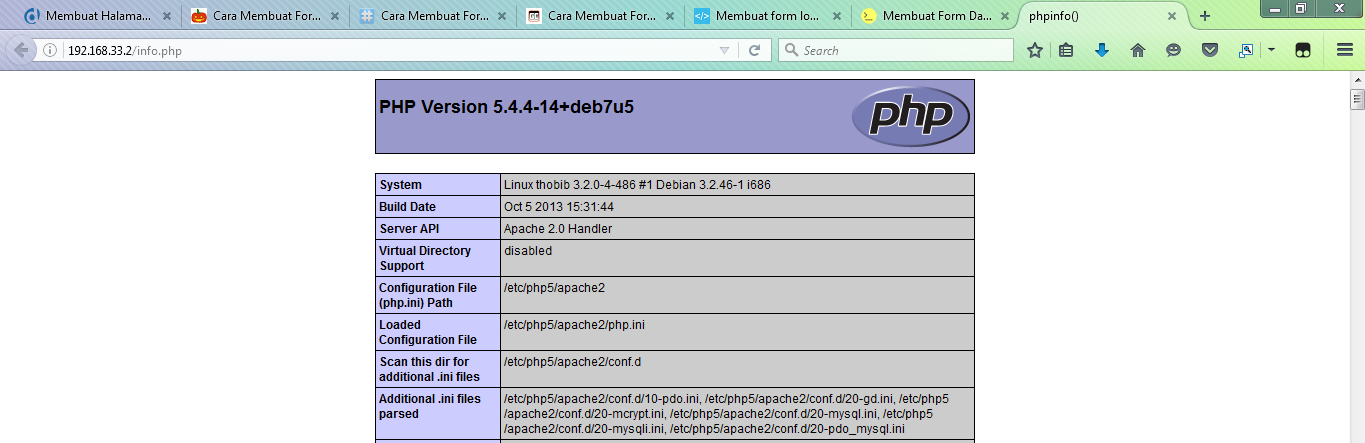Bookmark this page with the star icon
Viewport: 1365px width, 443px height.
(x=1035, y=50)
